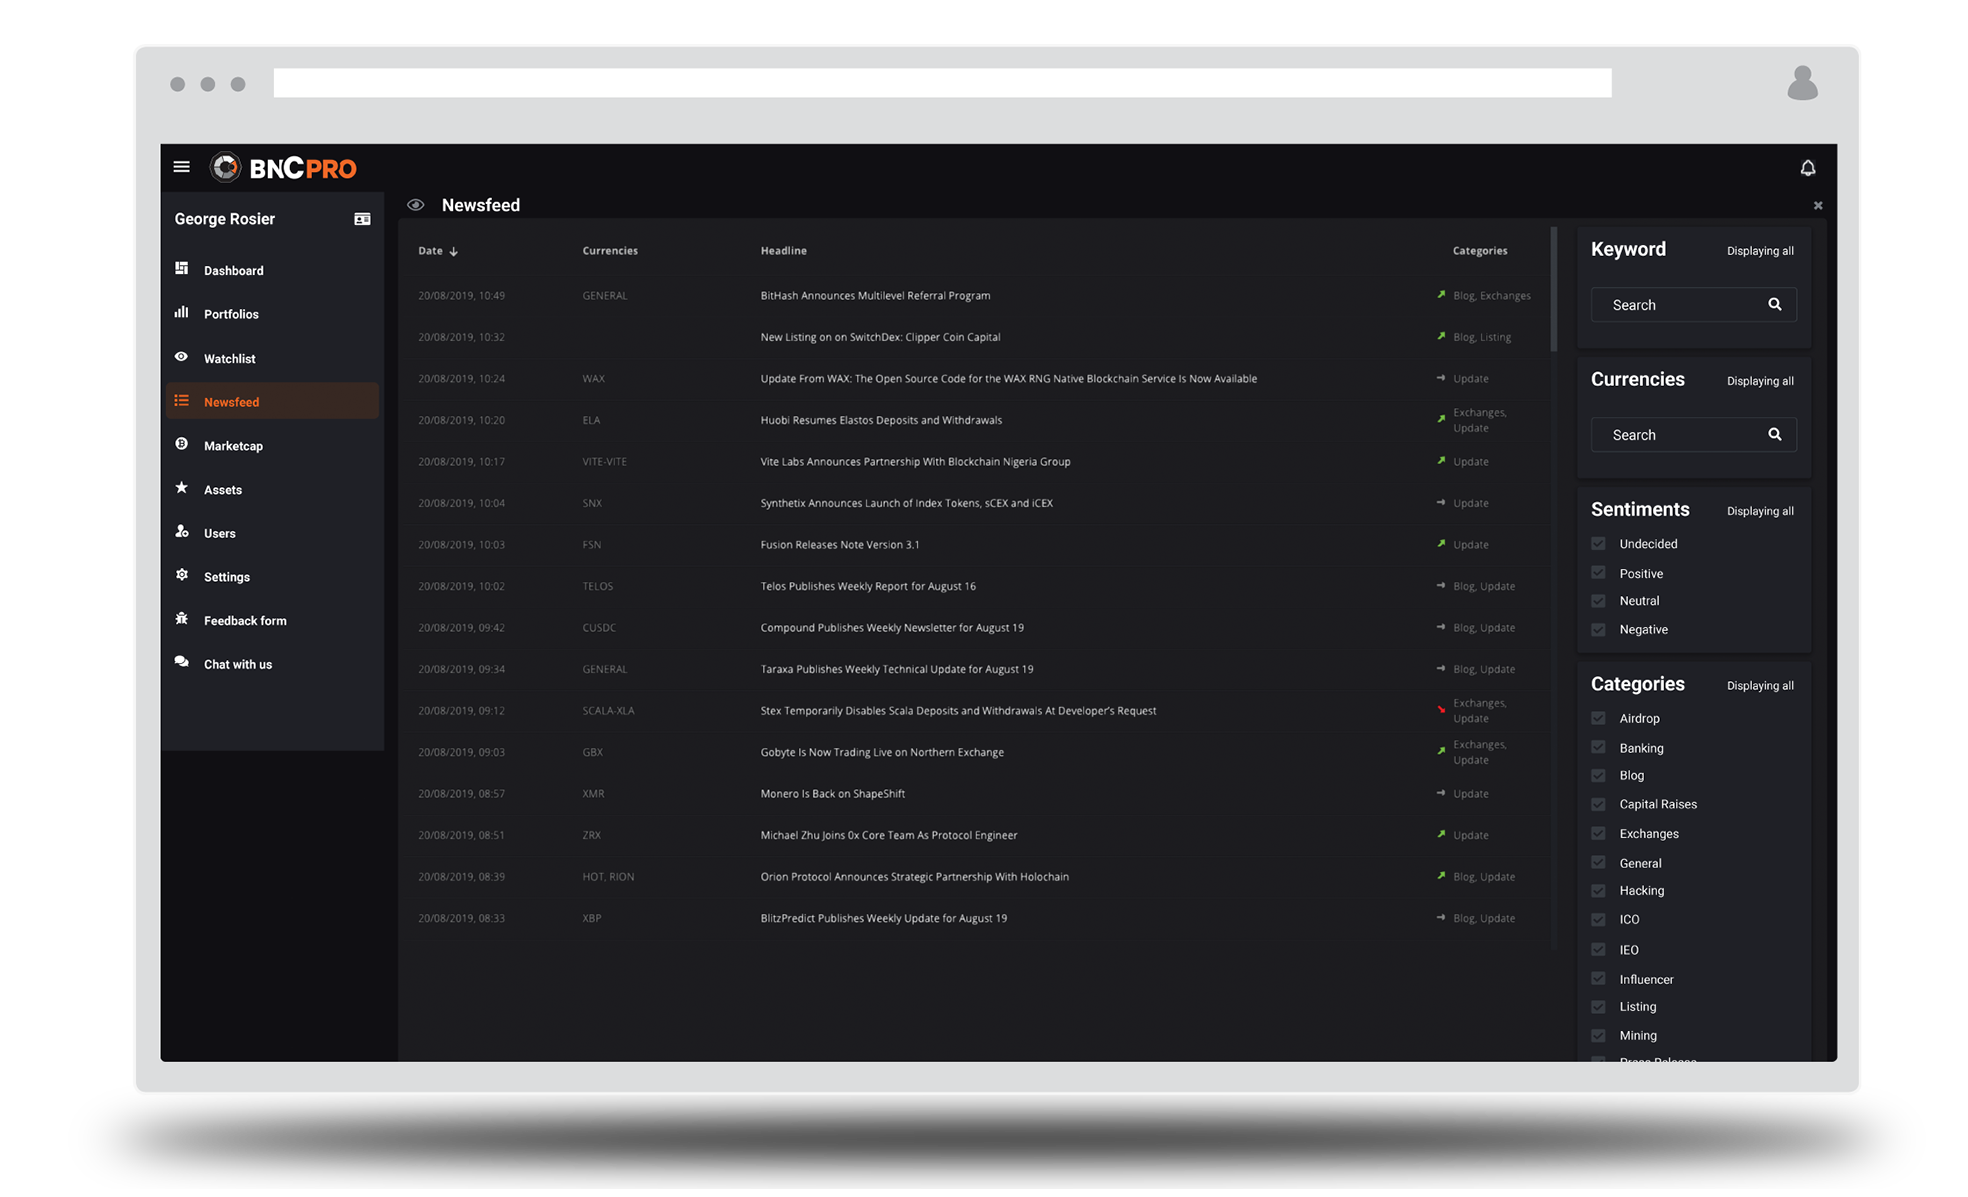Click the browser user avatar icon

coord(1802,84)
